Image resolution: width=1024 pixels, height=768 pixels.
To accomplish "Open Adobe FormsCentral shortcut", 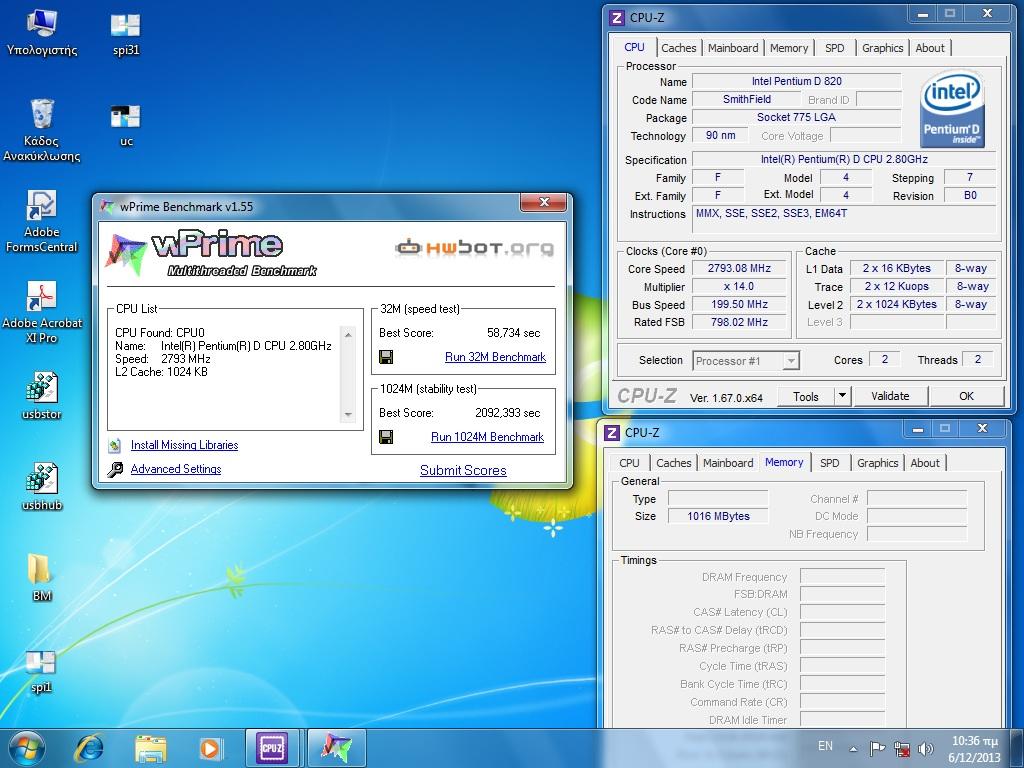I will (42, 221).
